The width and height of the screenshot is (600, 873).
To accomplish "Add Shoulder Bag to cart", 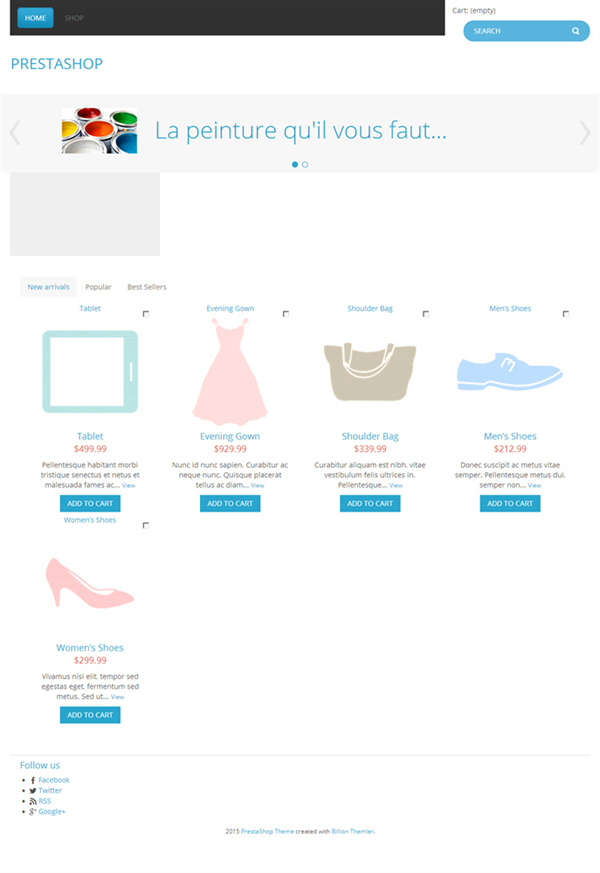I will tap(370, 503).
